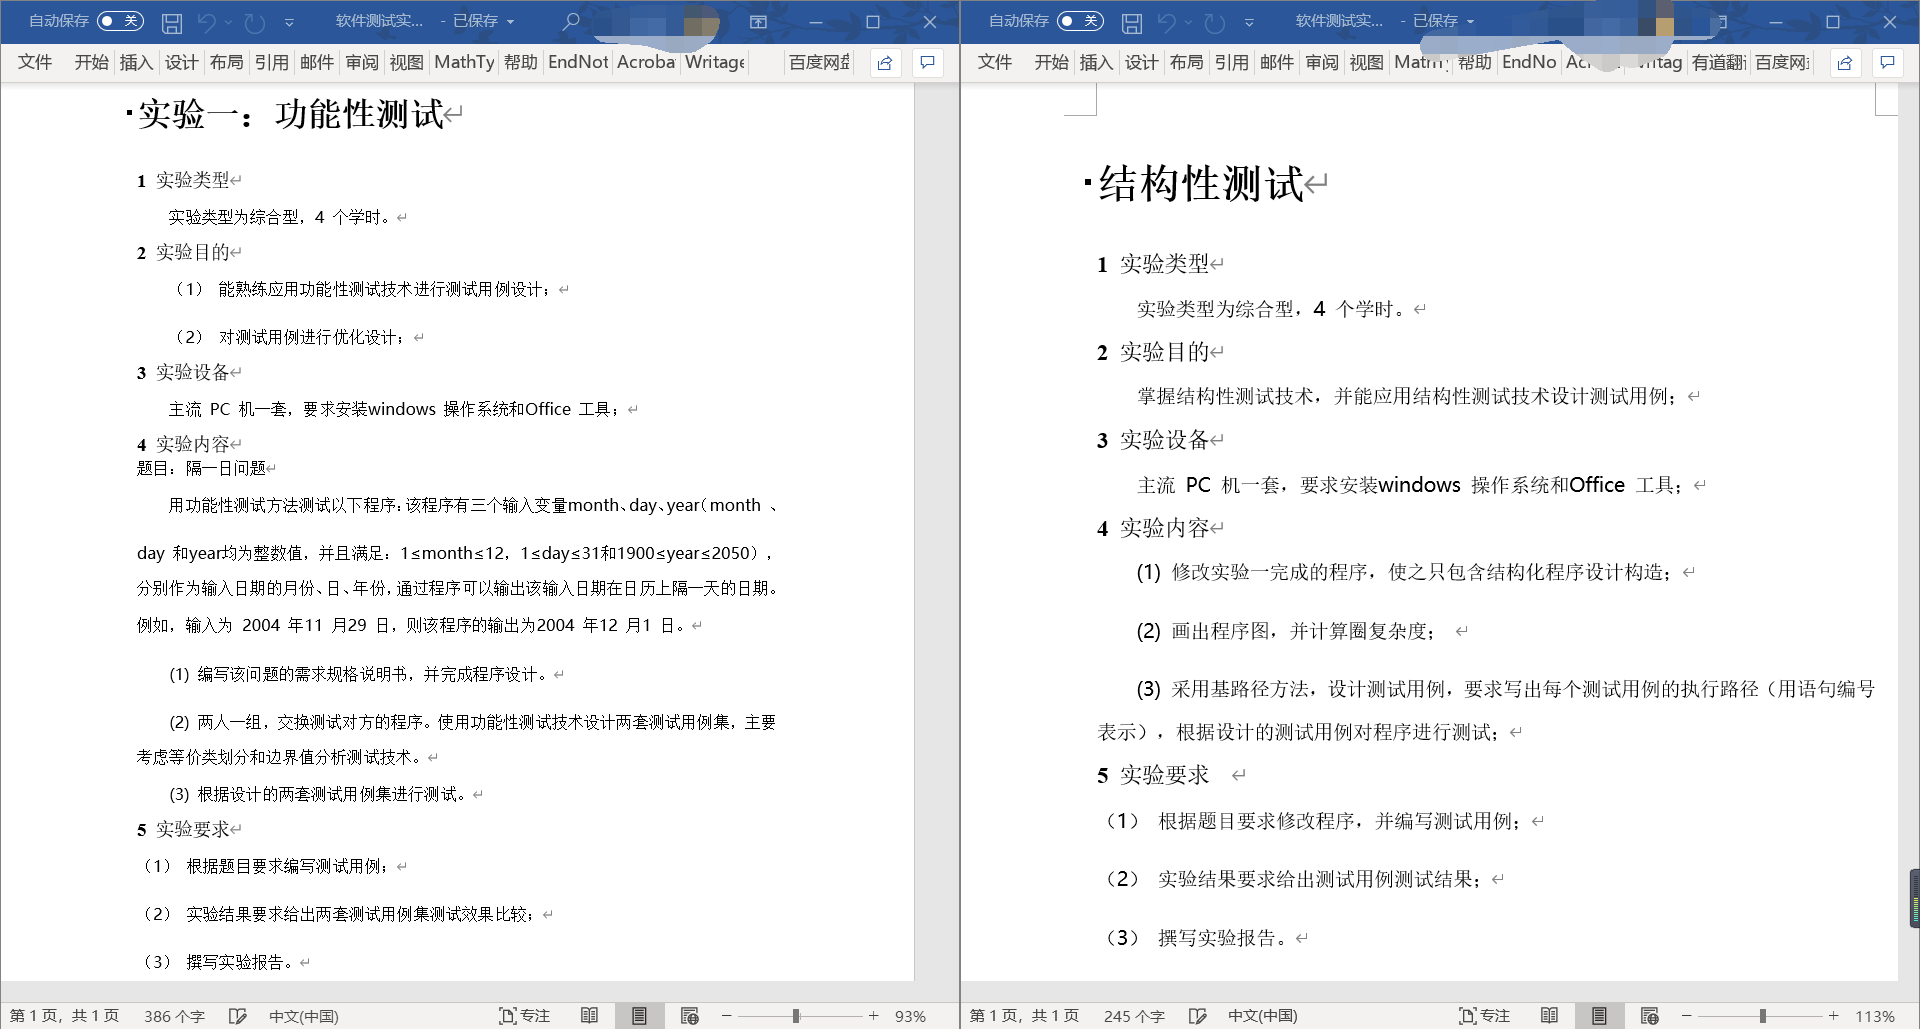This screenshot has width=1920, height=1029.
Task: Open the 插入 tab in the left window
Action: click(136, 62)
